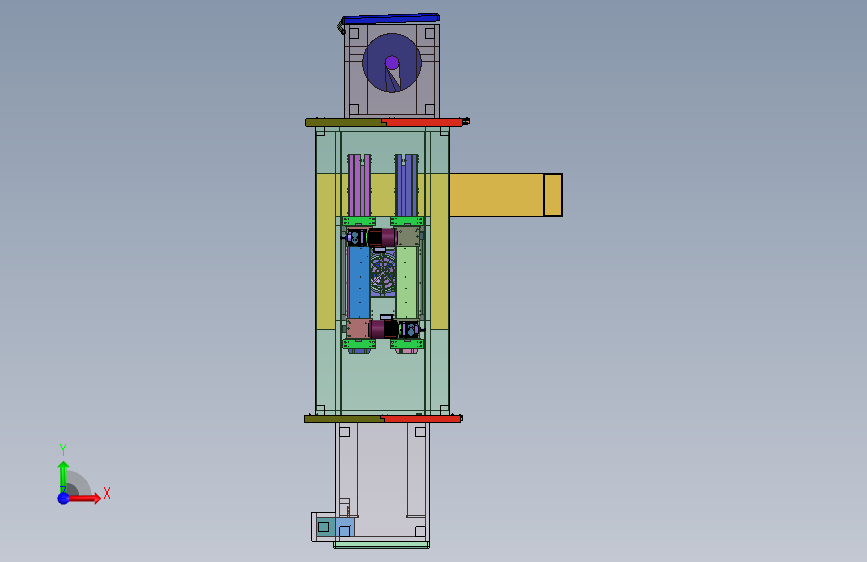This screenshot has height=562, width=867.
Task: Select the blue vertical panel inside the frame
Action: tap(359, 282)
